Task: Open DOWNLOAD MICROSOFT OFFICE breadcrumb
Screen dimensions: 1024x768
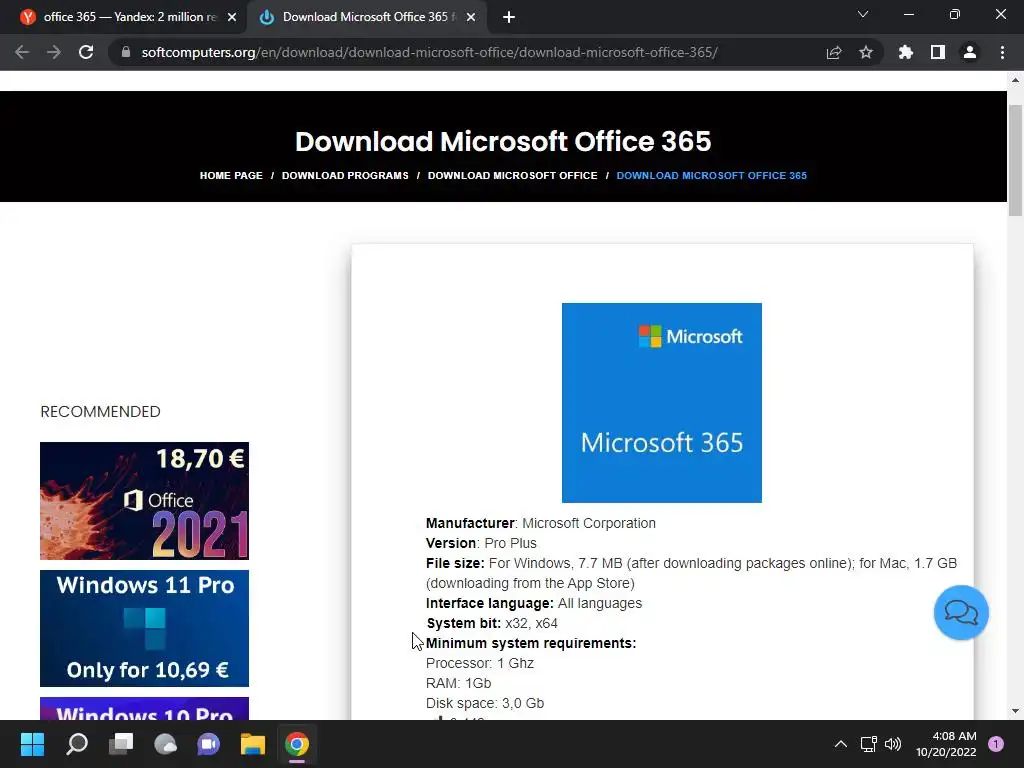Action: point(513,176)
